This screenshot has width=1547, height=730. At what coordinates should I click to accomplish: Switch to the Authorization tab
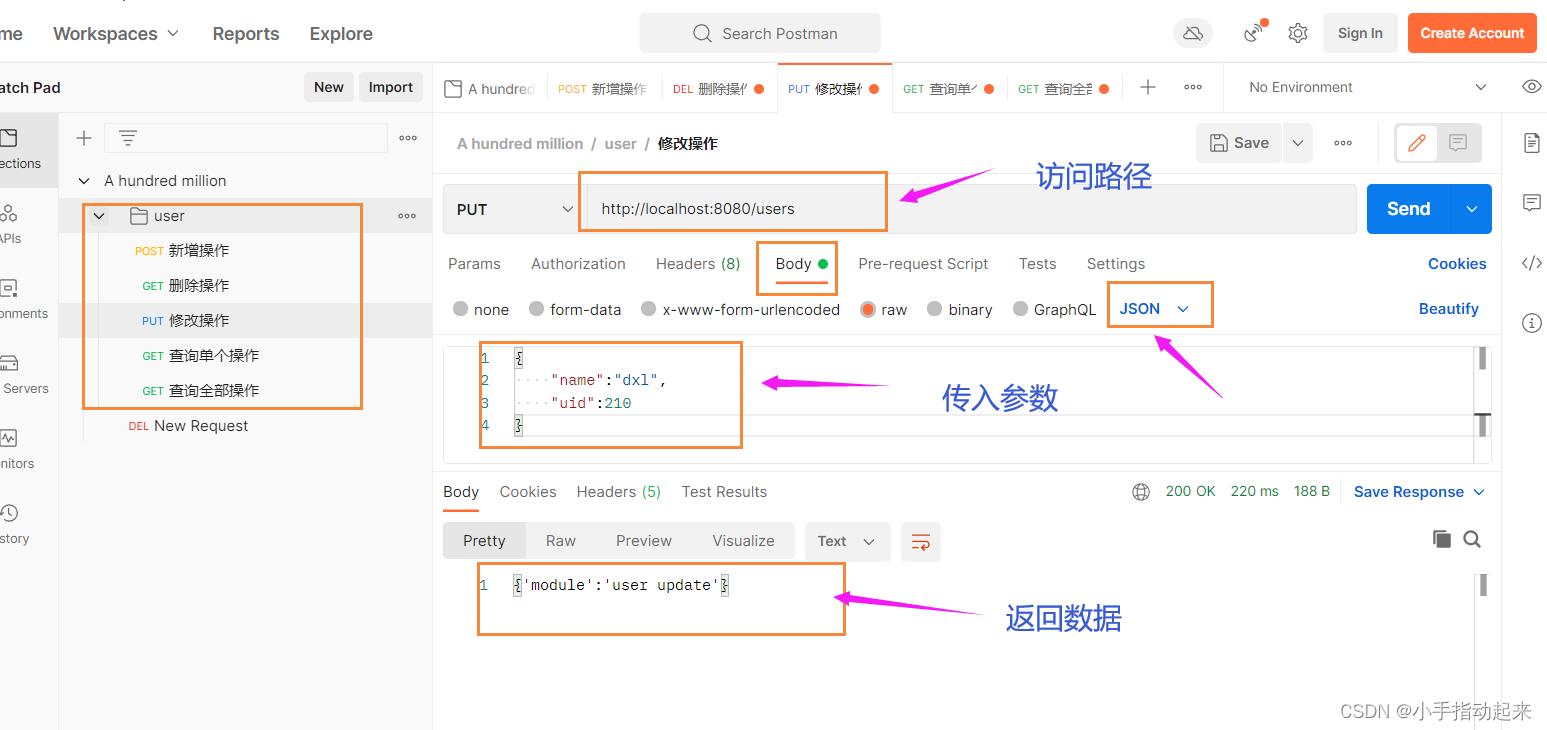(x=578, y=264)
